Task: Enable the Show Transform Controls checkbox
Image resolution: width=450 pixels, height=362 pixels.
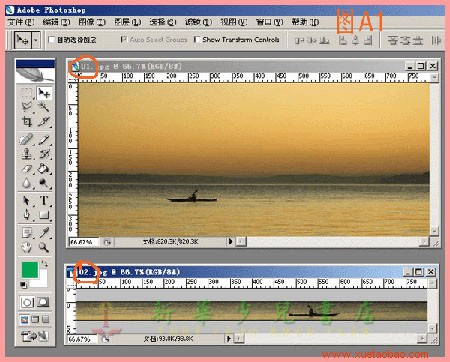Action: pos(197,39)
